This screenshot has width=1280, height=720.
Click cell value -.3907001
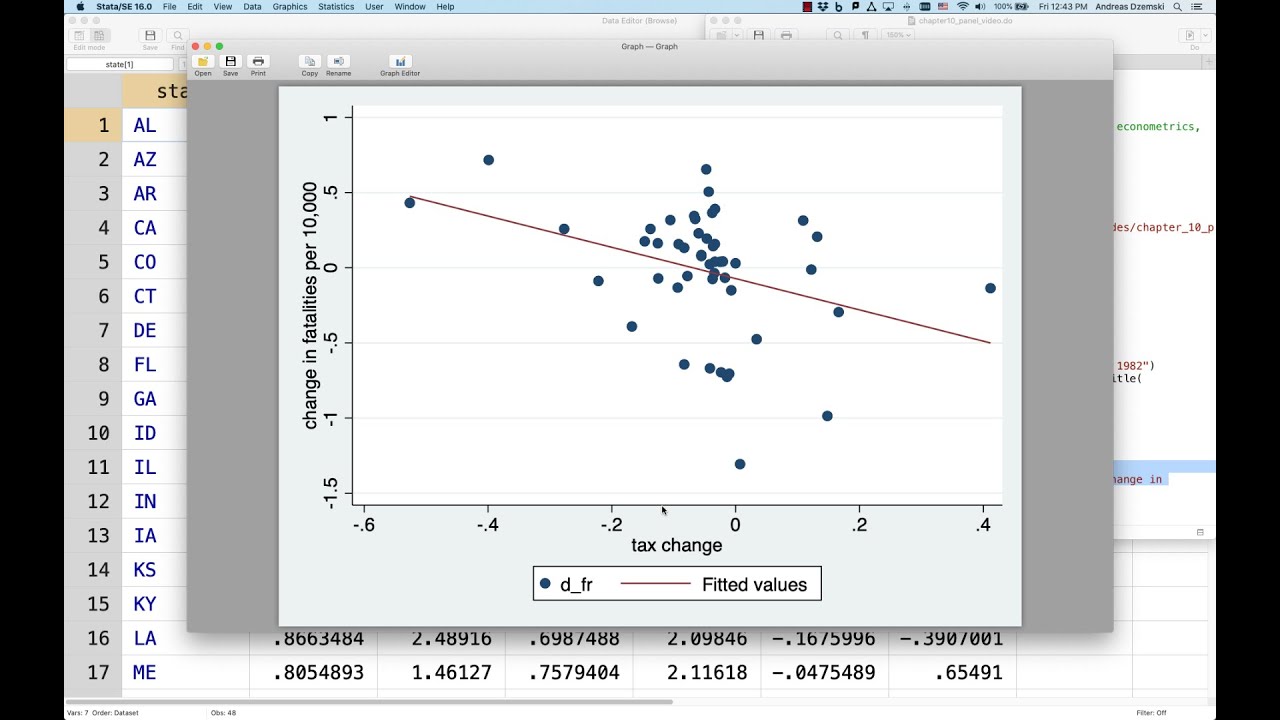tap(952, 638)
